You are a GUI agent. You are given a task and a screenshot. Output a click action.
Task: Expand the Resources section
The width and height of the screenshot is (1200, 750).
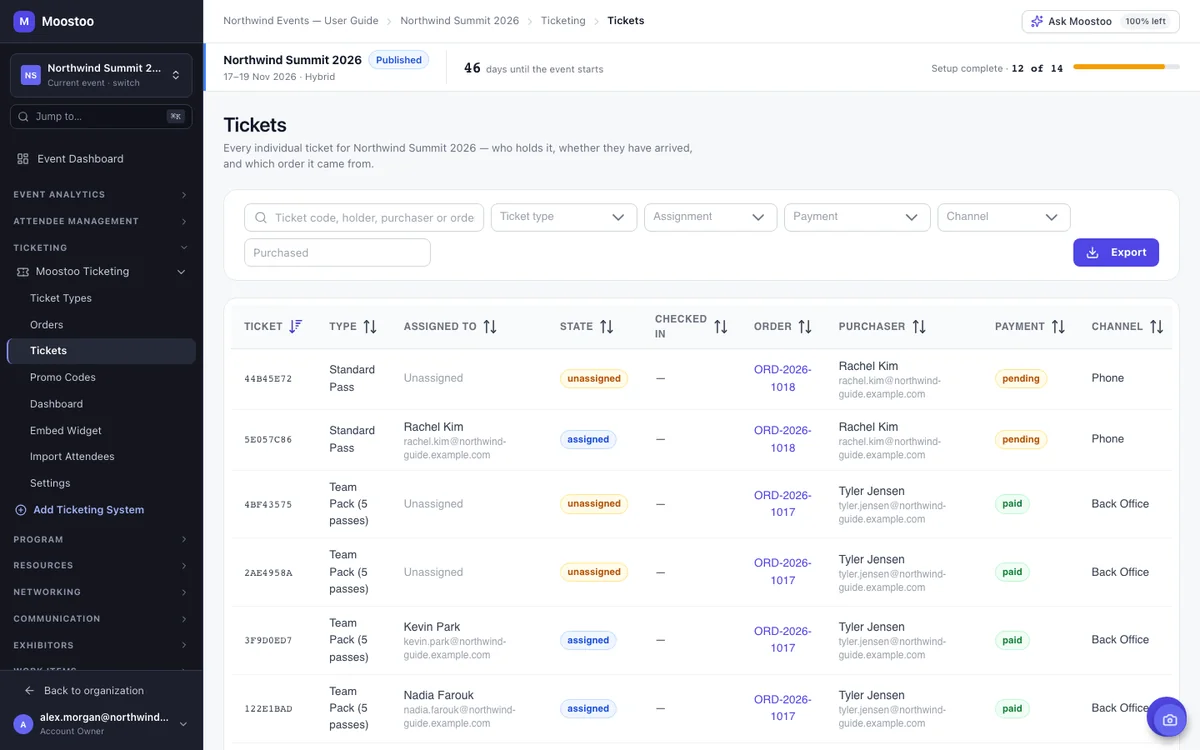pyautogui.click(x=101, y=566)
